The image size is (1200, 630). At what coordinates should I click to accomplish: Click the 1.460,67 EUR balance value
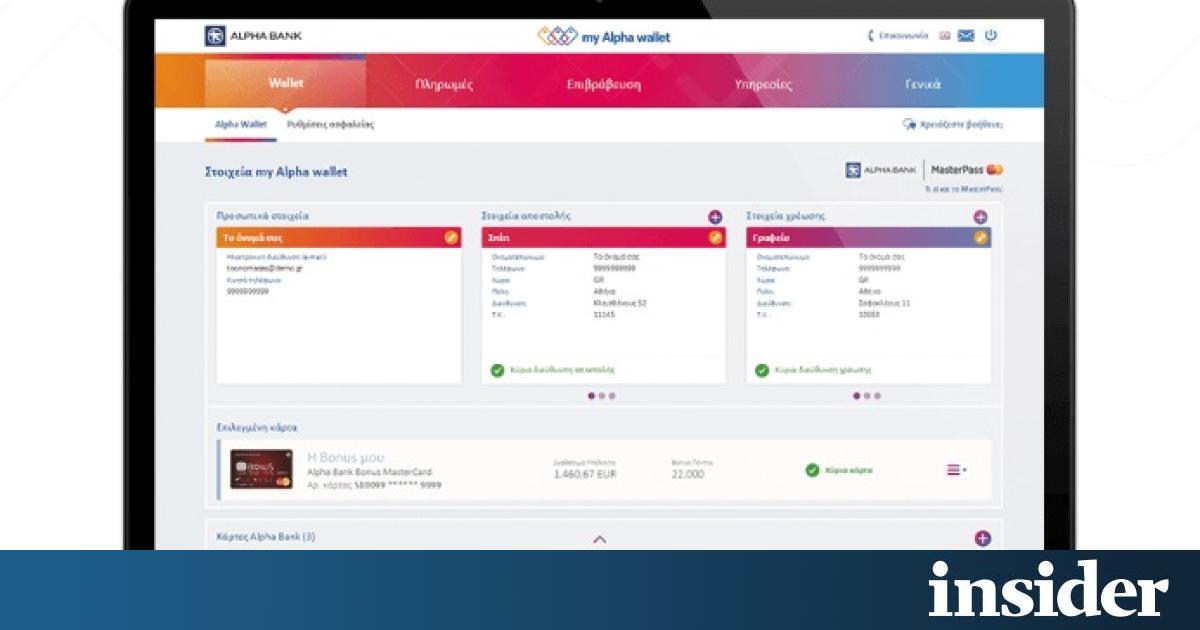click(x=585, y=474)
